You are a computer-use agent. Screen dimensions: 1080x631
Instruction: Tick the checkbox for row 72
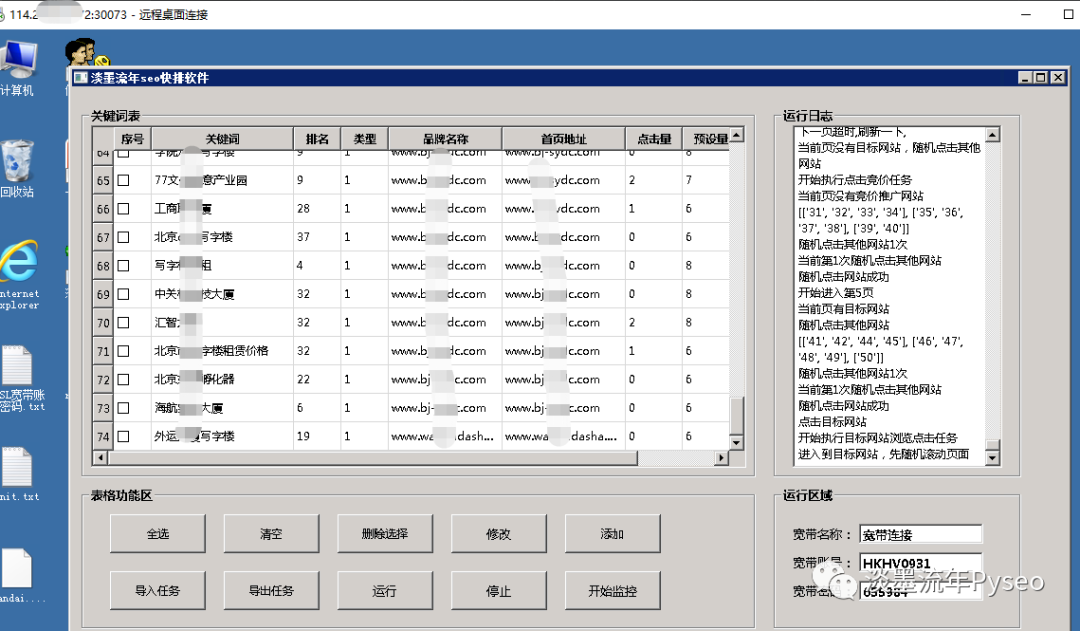(x=123, y=380)
